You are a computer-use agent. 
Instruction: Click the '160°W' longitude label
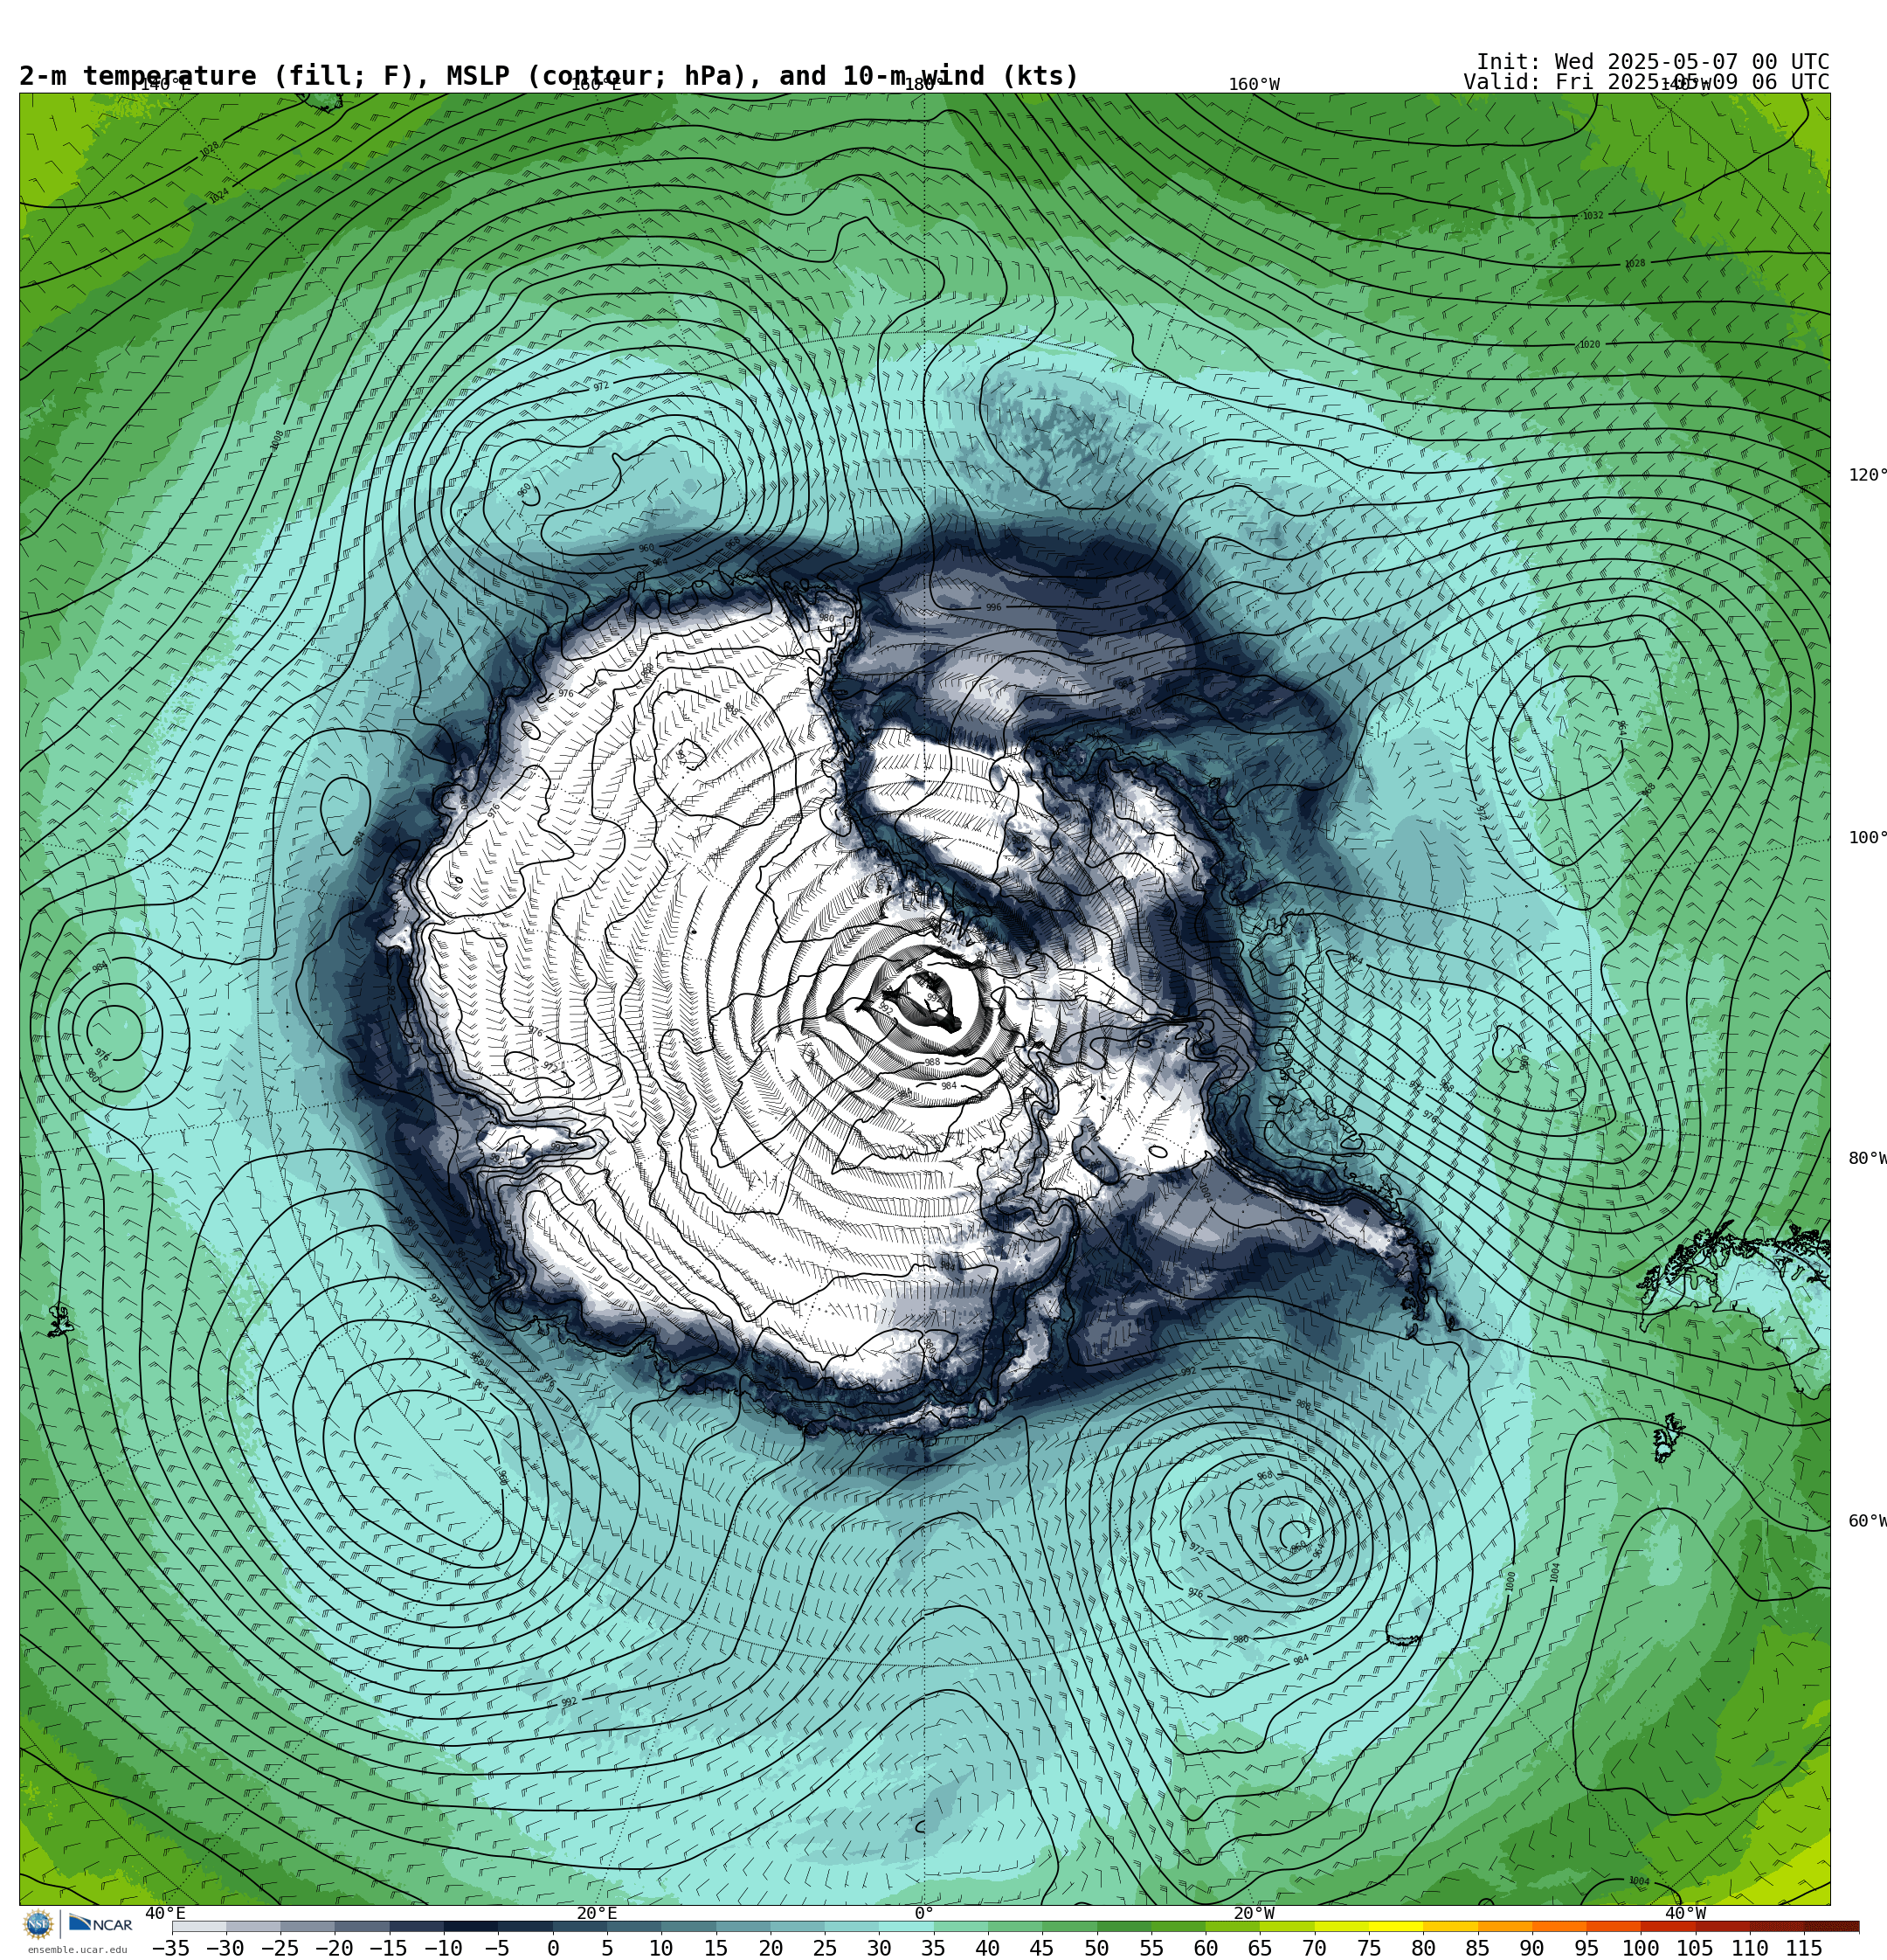pyautogui.click(x=1254, y=85)
